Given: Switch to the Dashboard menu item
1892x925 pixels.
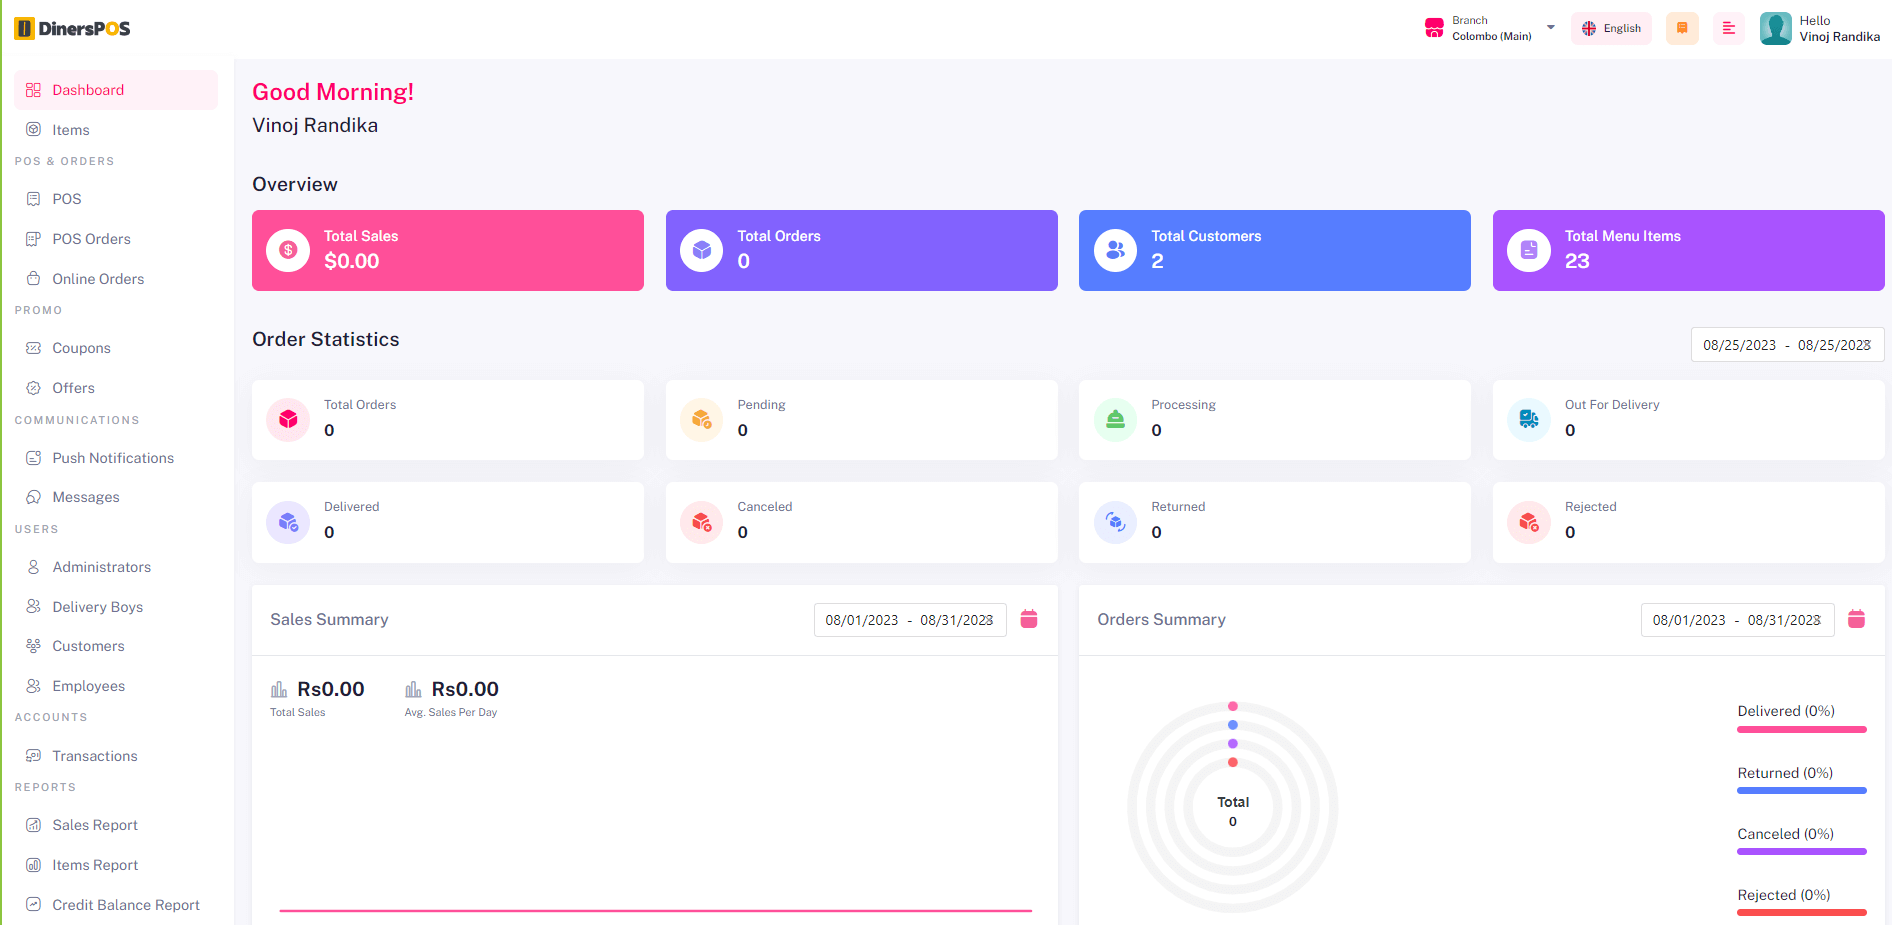Looking at the screenshot, I should pos(88,89).
